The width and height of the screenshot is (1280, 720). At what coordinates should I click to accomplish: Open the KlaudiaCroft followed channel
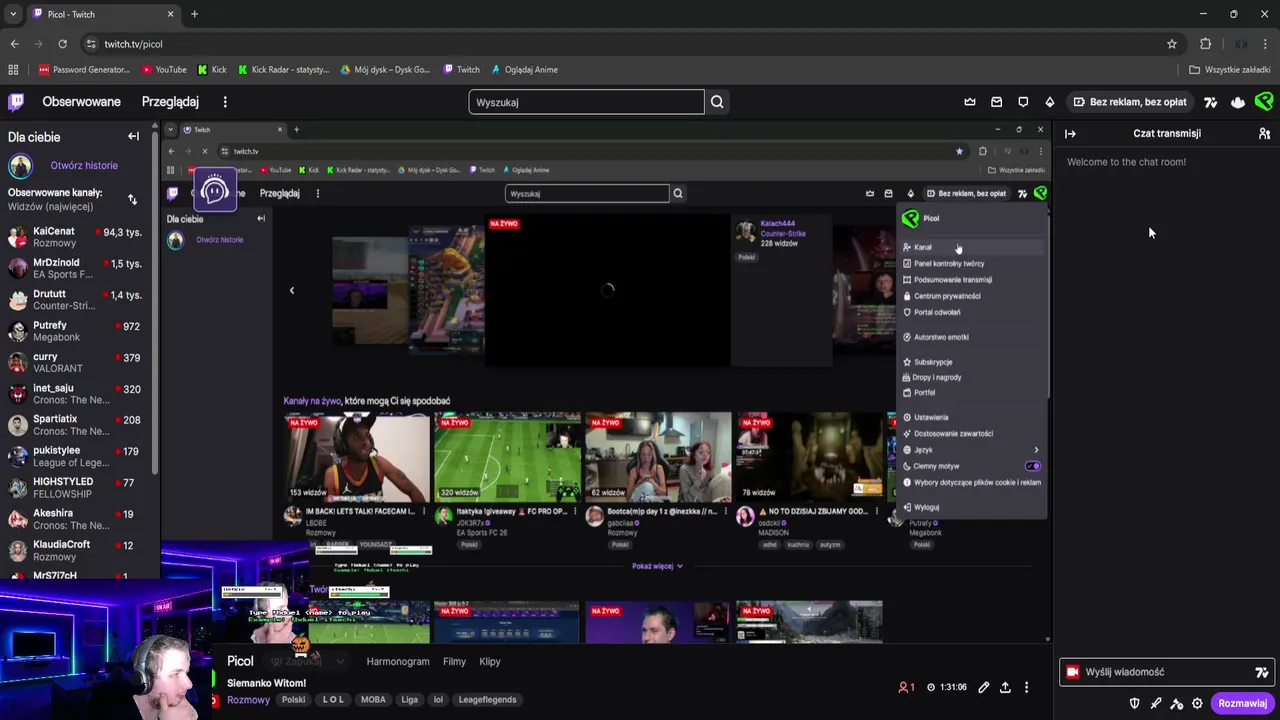75,550
